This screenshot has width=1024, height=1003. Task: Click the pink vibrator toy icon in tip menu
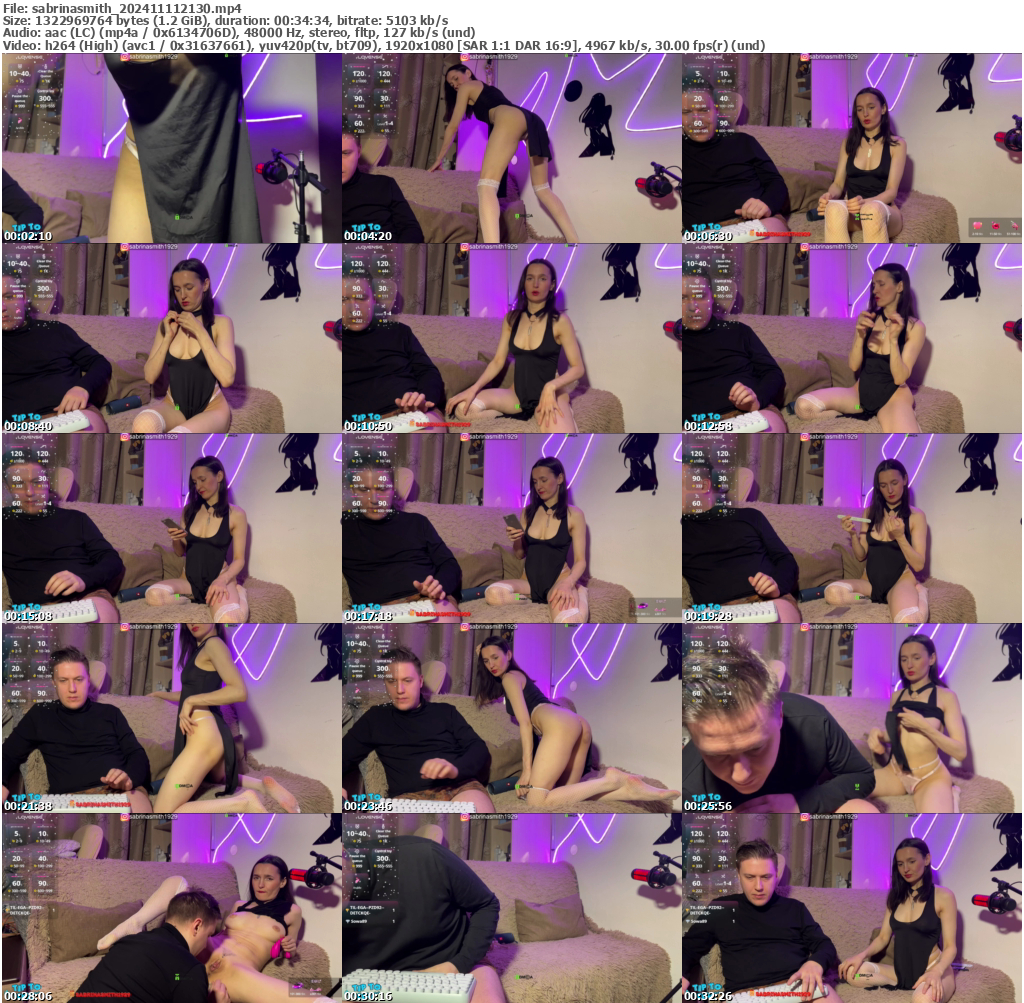point(19,121)
